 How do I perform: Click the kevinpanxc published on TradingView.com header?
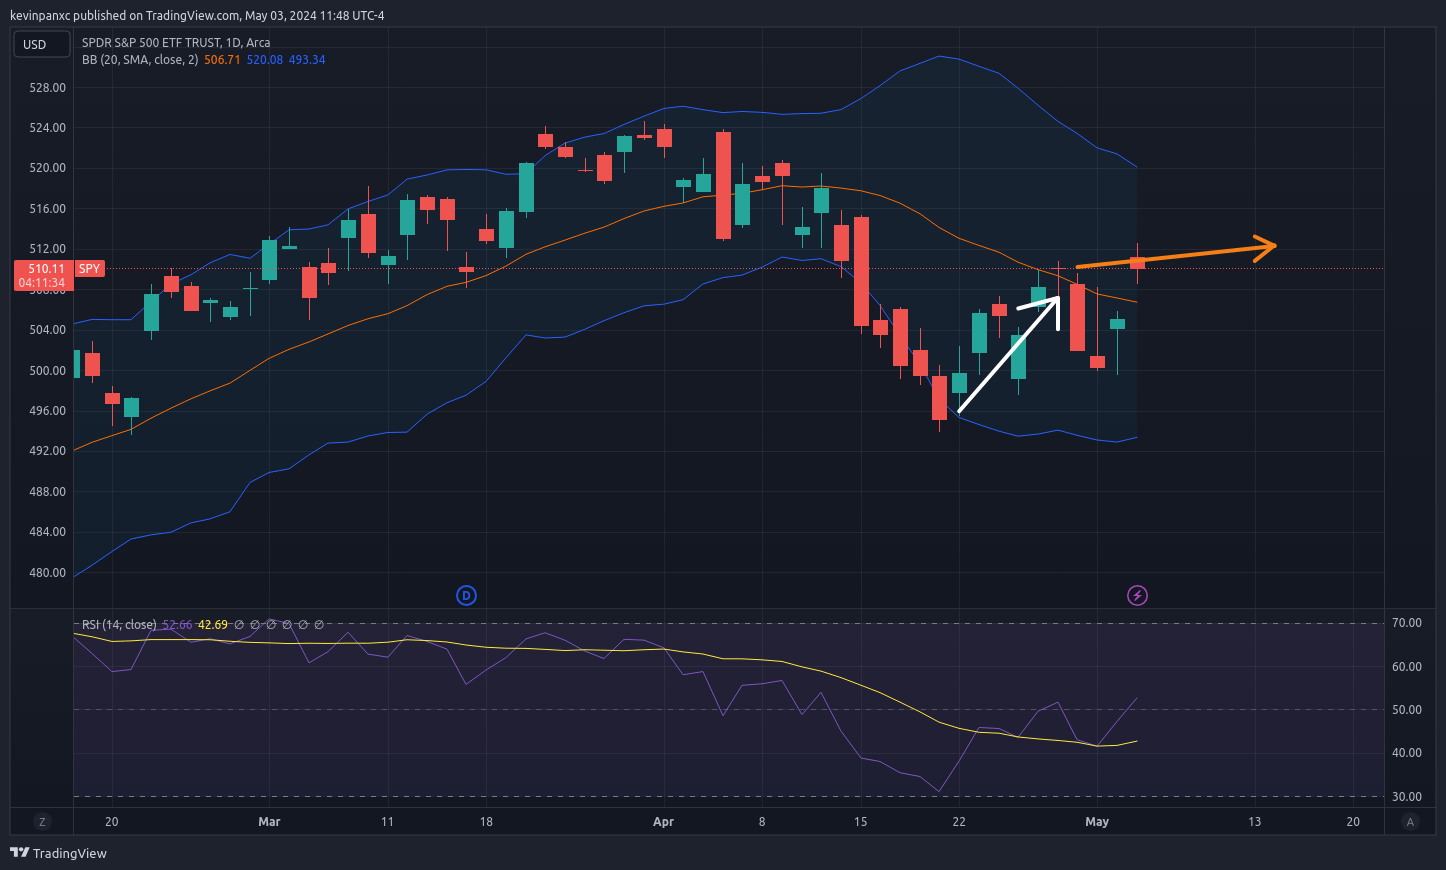[x=197, y=15]
